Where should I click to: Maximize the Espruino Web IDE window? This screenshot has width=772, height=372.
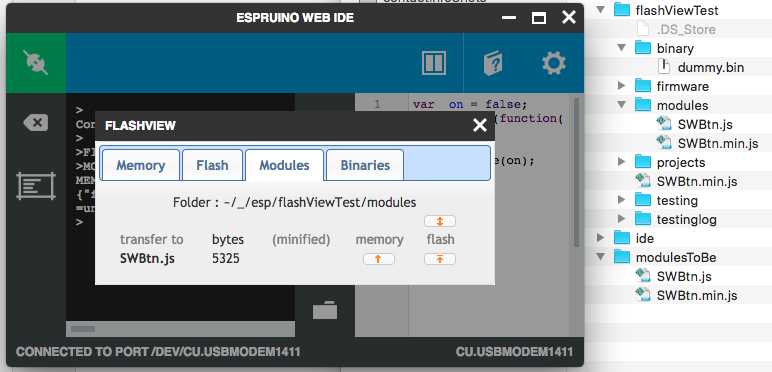(539, 18)
